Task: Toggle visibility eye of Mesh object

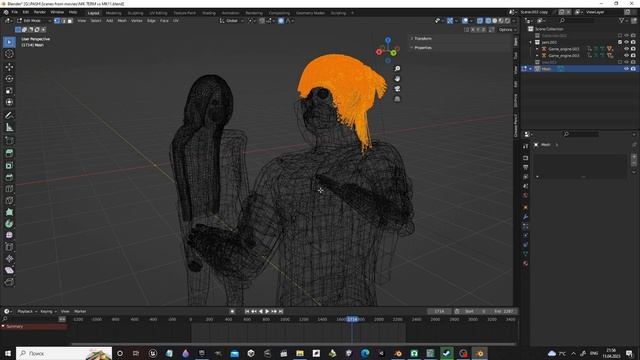Action: coord(627,69)
